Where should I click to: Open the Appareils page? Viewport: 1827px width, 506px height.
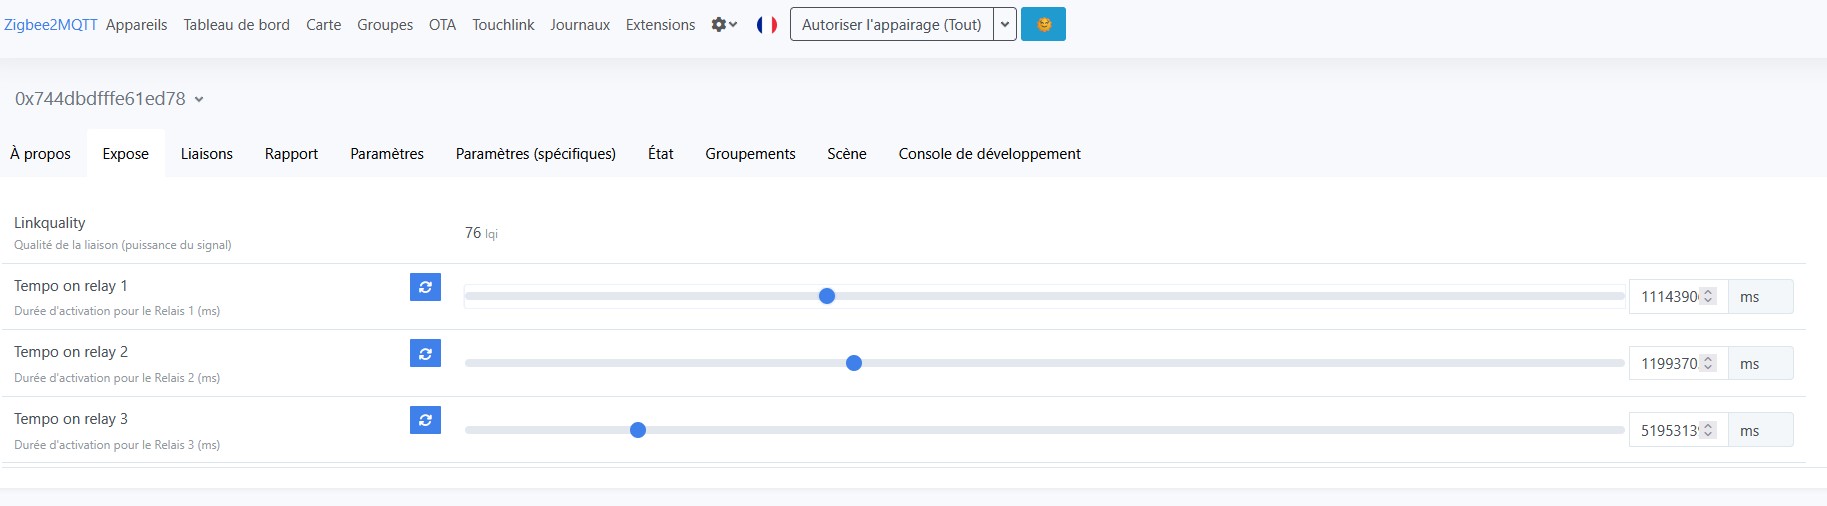coord(137,25)
